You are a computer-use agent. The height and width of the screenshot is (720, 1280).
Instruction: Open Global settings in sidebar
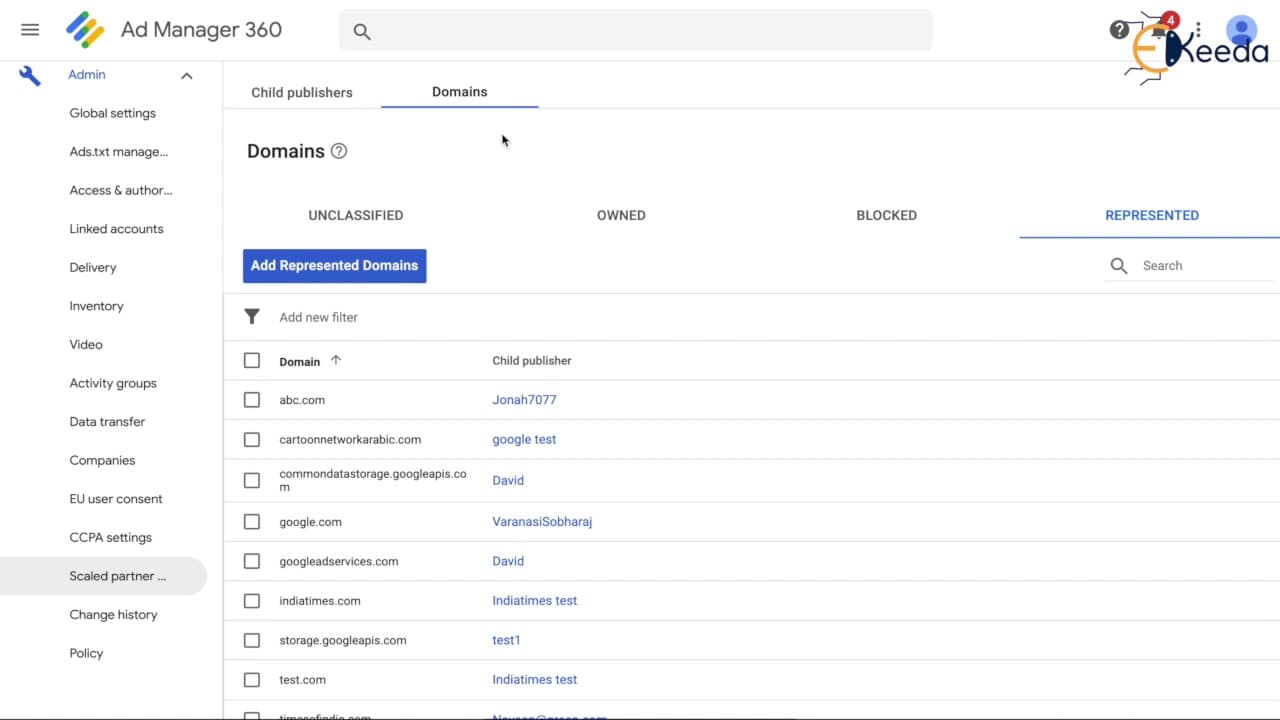113,113
